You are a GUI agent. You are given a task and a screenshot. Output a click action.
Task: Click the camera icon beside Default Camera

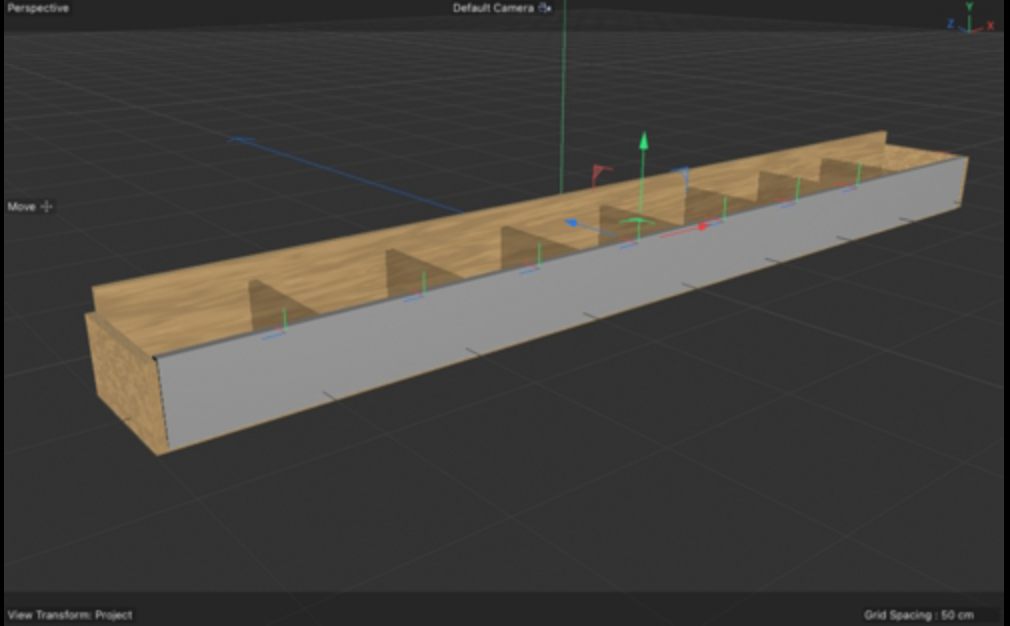click(545, 8)
